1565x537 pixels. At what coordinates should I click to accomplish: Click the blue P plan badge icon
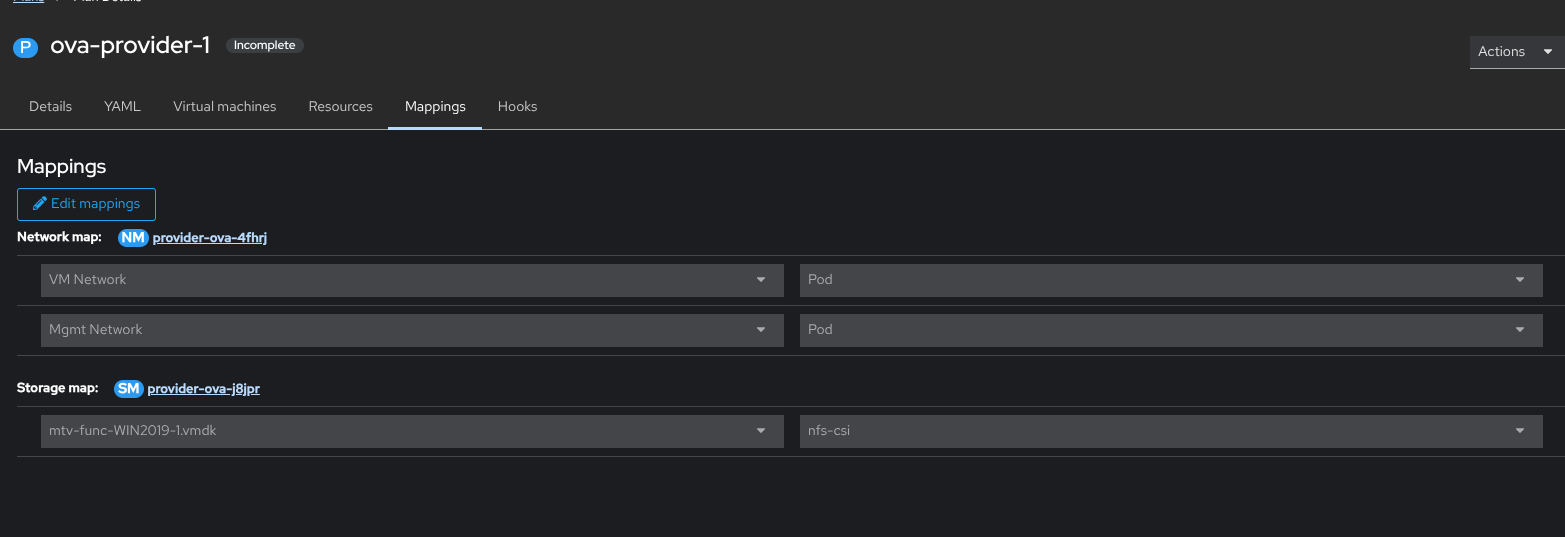pos(25,47)
